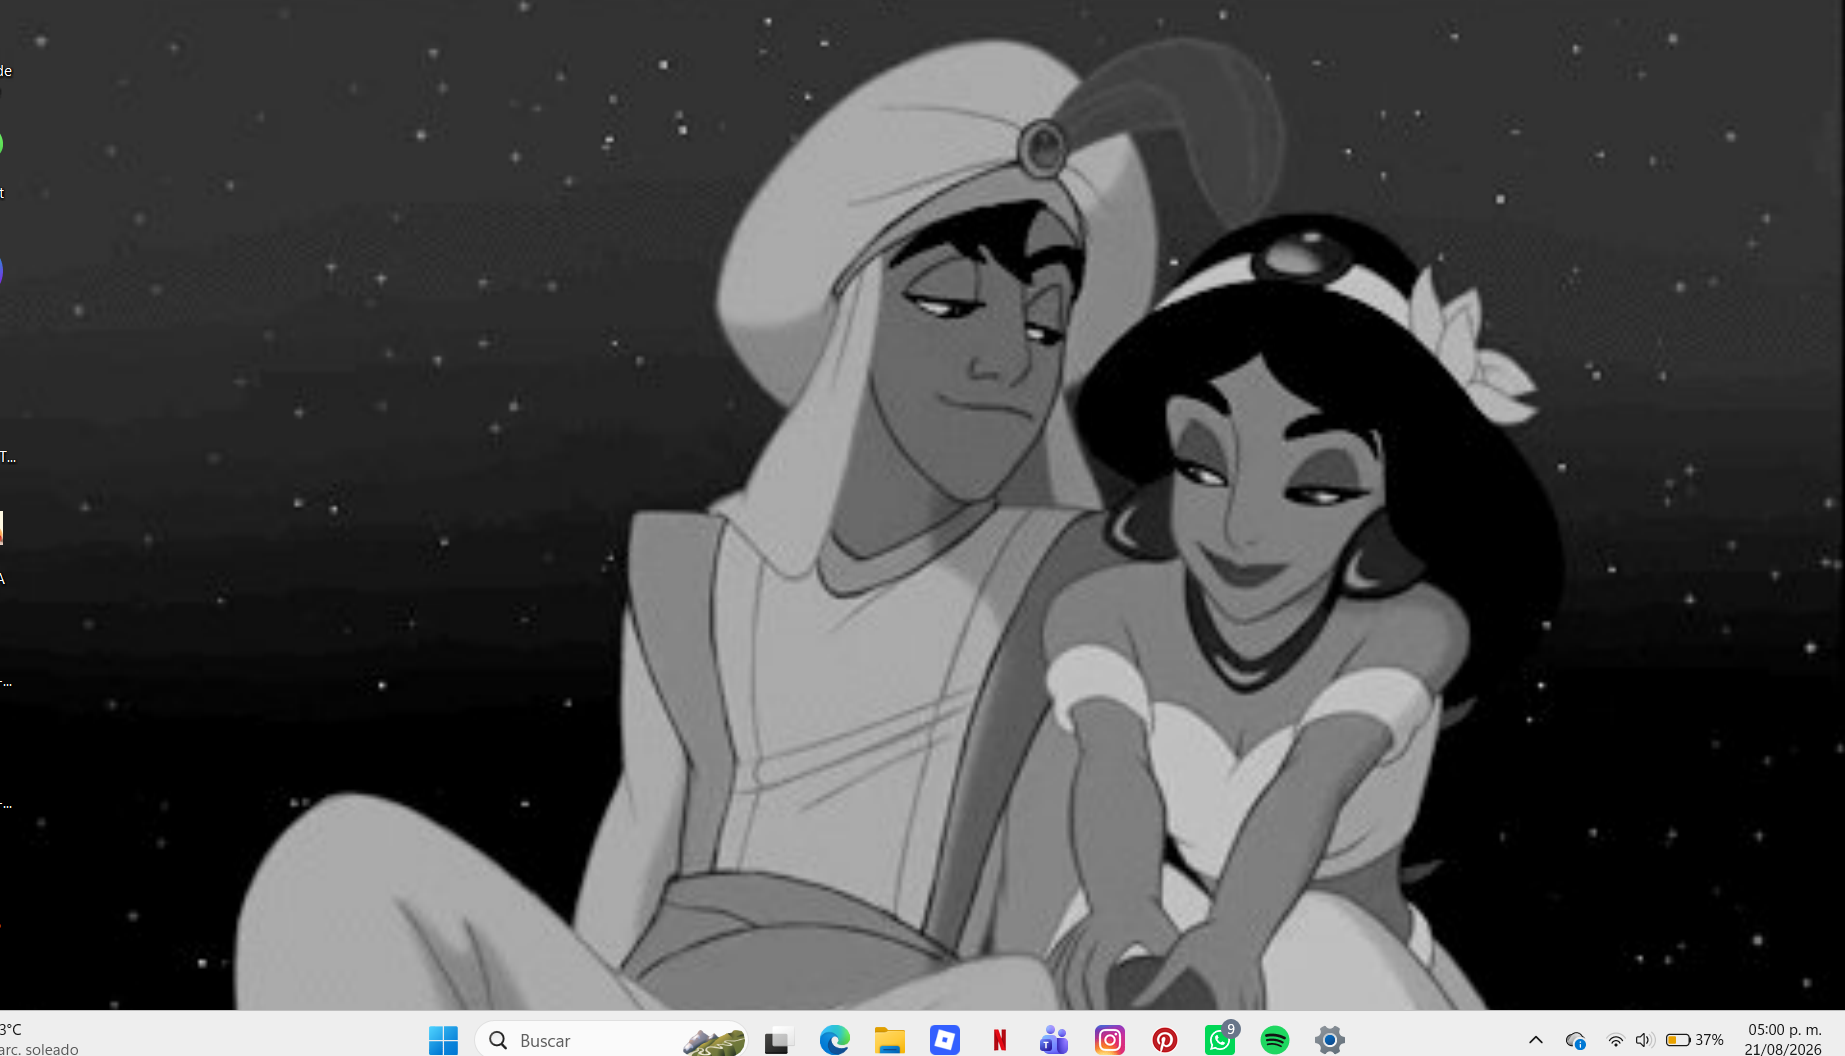Open Netflix from the taskbar
This screenshot has height=1056, width=1845.
tap(999, 1040)
